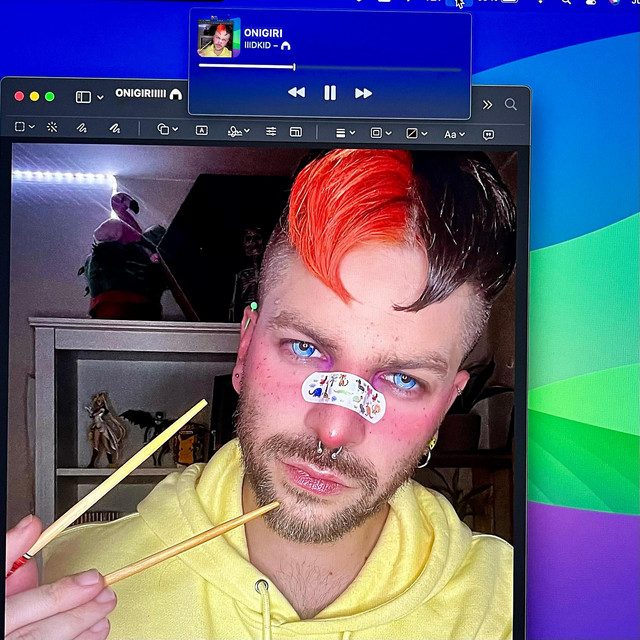Click the Adjust Size icon
Image resolution: width=640 pixels, height=640 pixels.
tap(296, 131)
